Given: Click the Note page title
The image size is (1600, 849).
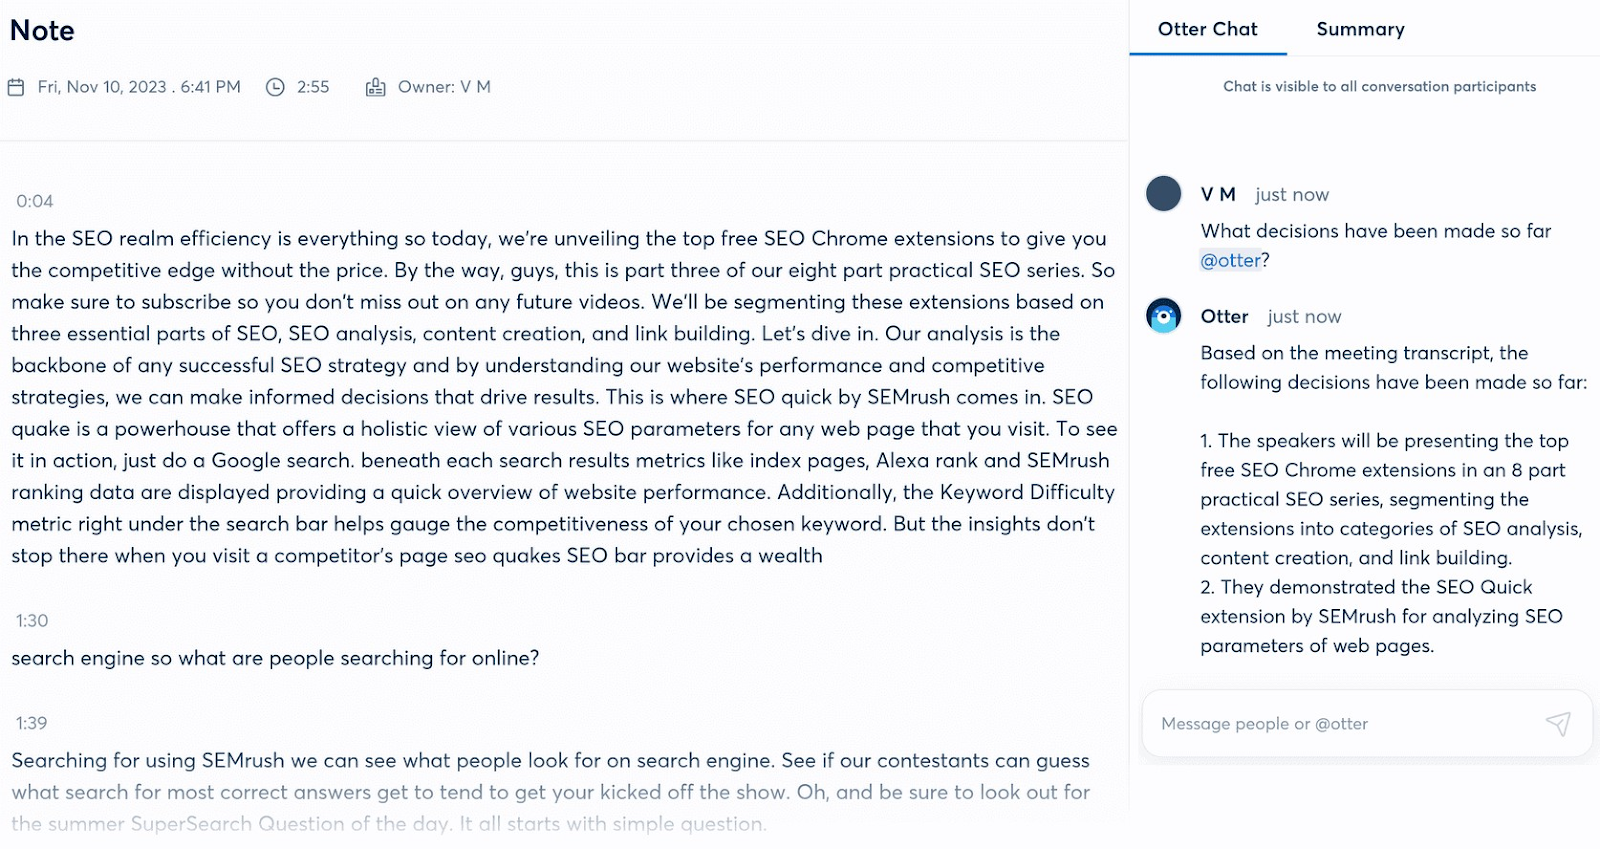Looking at the screenshot, I should 42,30.
